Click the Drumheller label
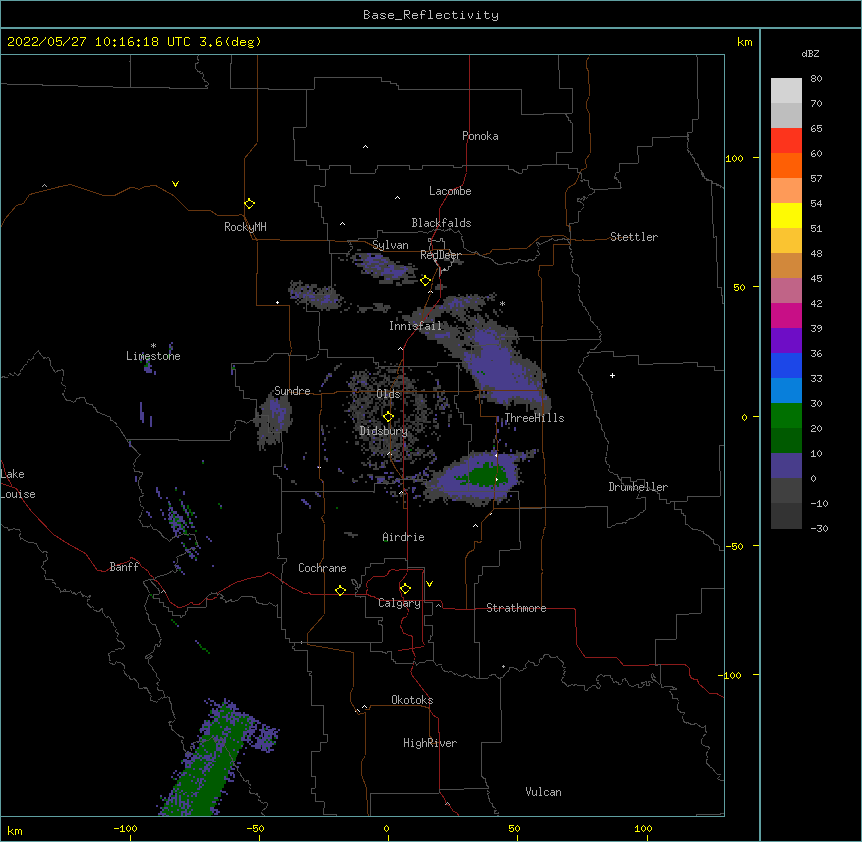The height and width of the screenshot is (842, 862). (638, 487)
